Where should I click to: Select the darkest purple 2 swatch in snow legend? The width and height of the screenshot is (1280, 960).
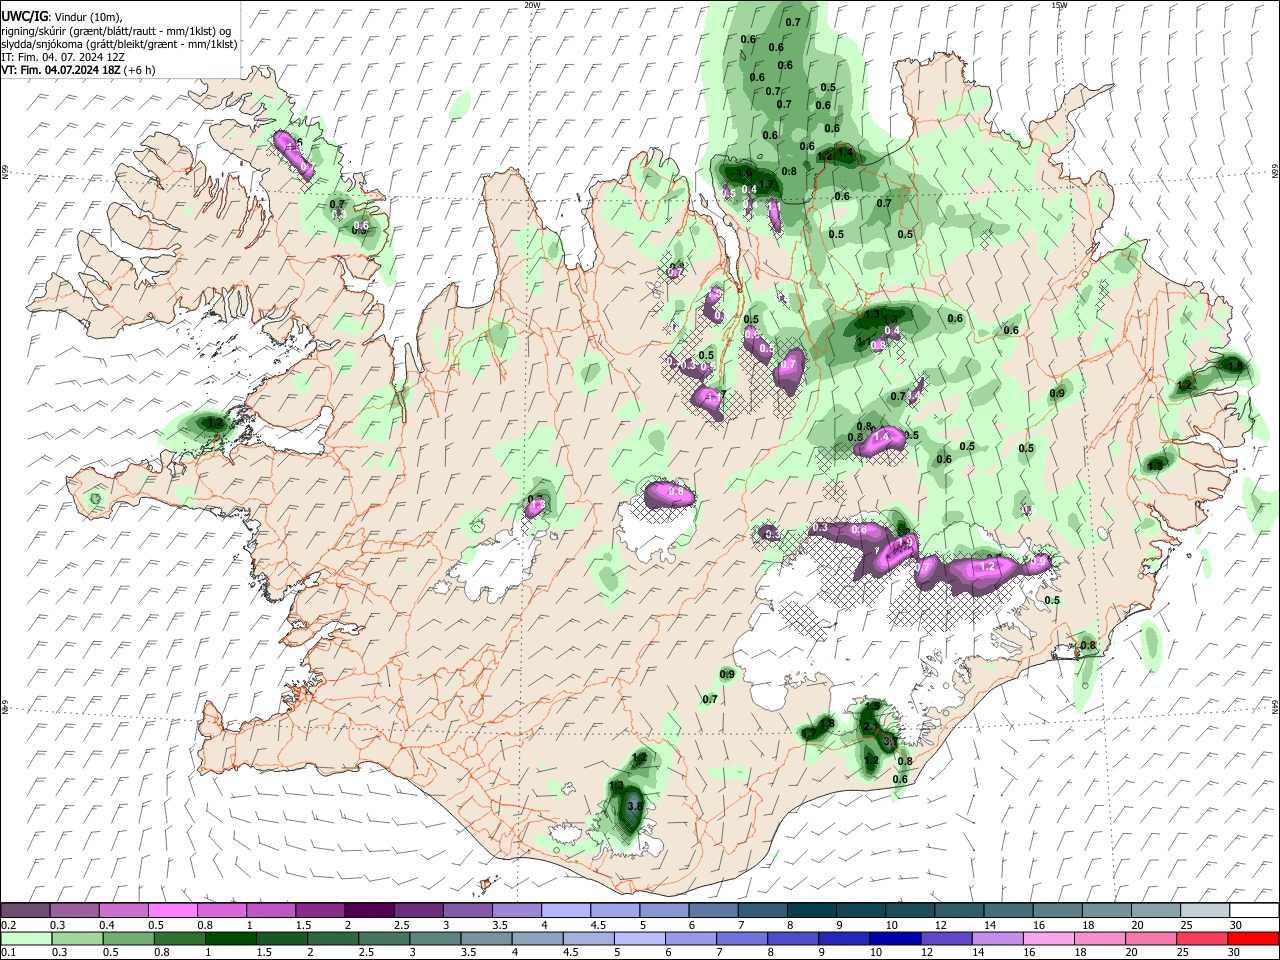[x=368, y=910]
